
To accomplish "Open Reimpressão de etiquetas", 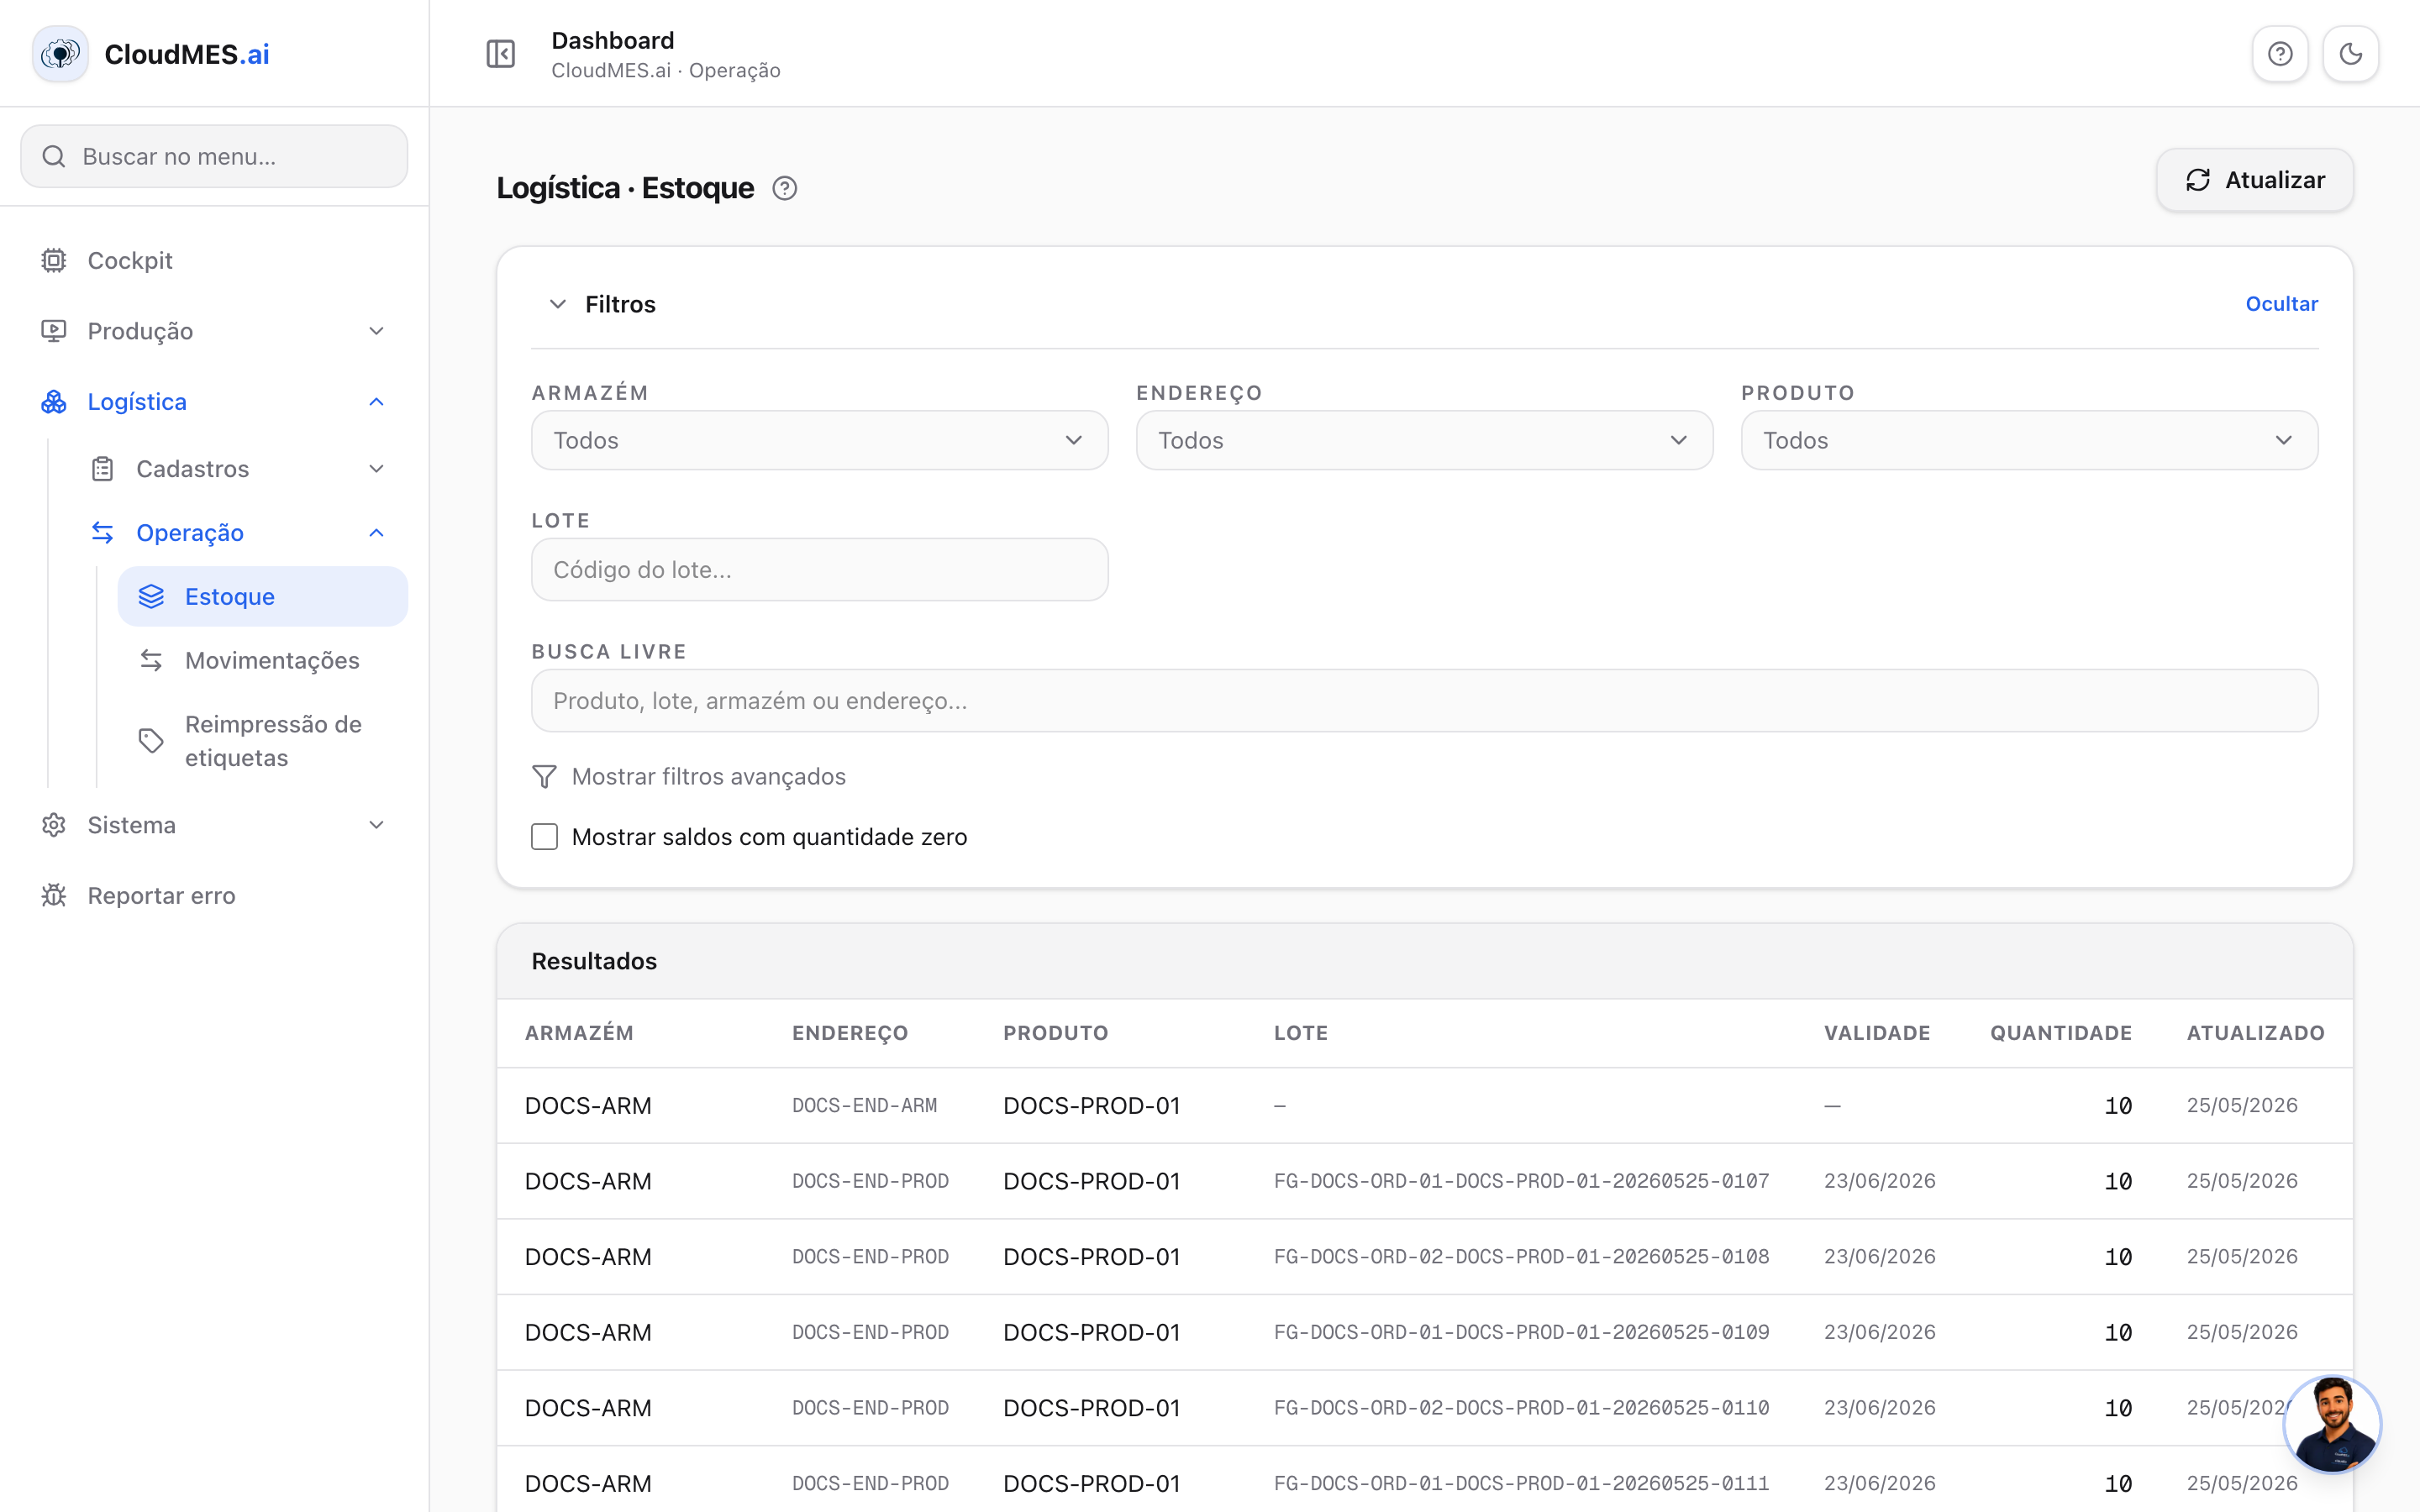I will click(x=263, y=741).
